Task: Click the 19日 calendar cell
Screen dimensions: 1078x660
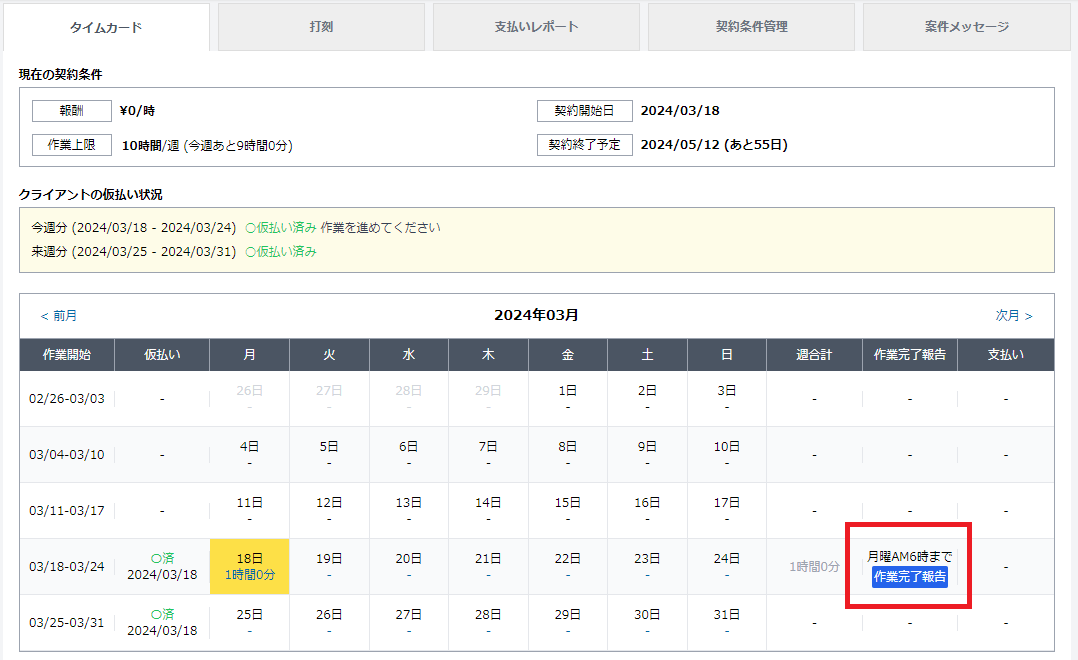Action: (329, 559)
